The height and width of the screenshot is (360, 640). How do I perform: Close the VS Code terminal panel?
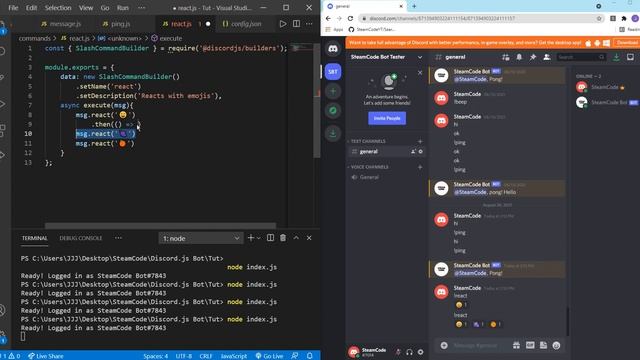[309, 238]
